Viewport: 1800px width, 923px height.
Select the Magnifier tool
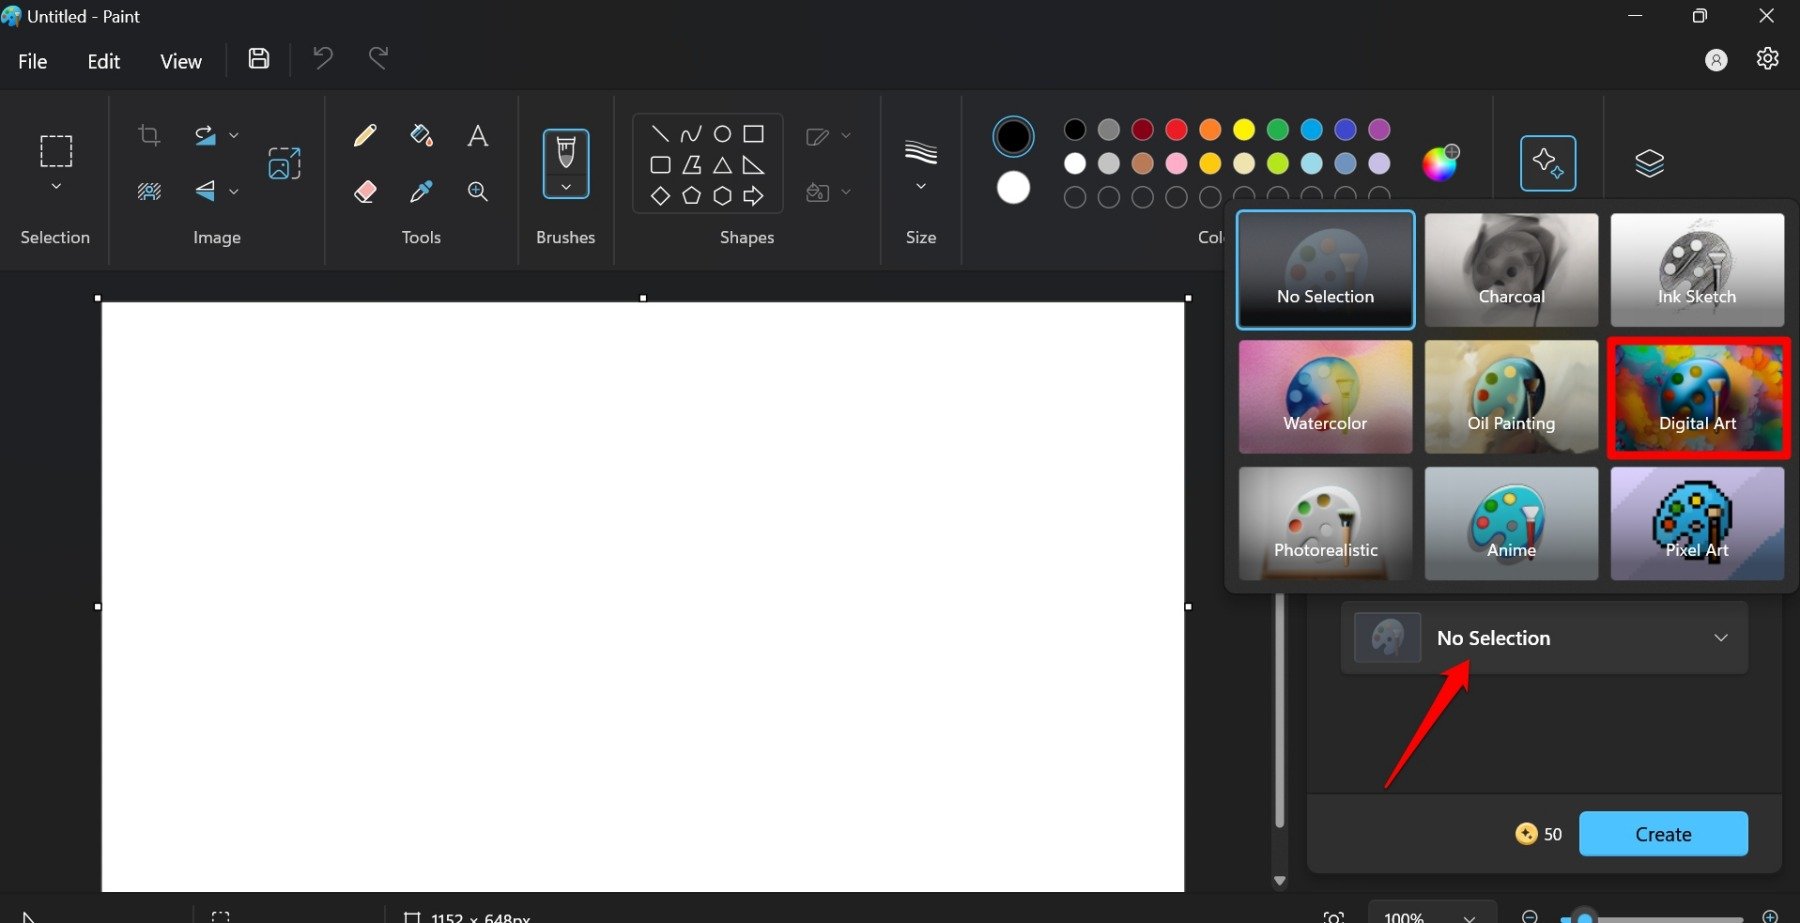pyautogui.click(x=478, y=190)
